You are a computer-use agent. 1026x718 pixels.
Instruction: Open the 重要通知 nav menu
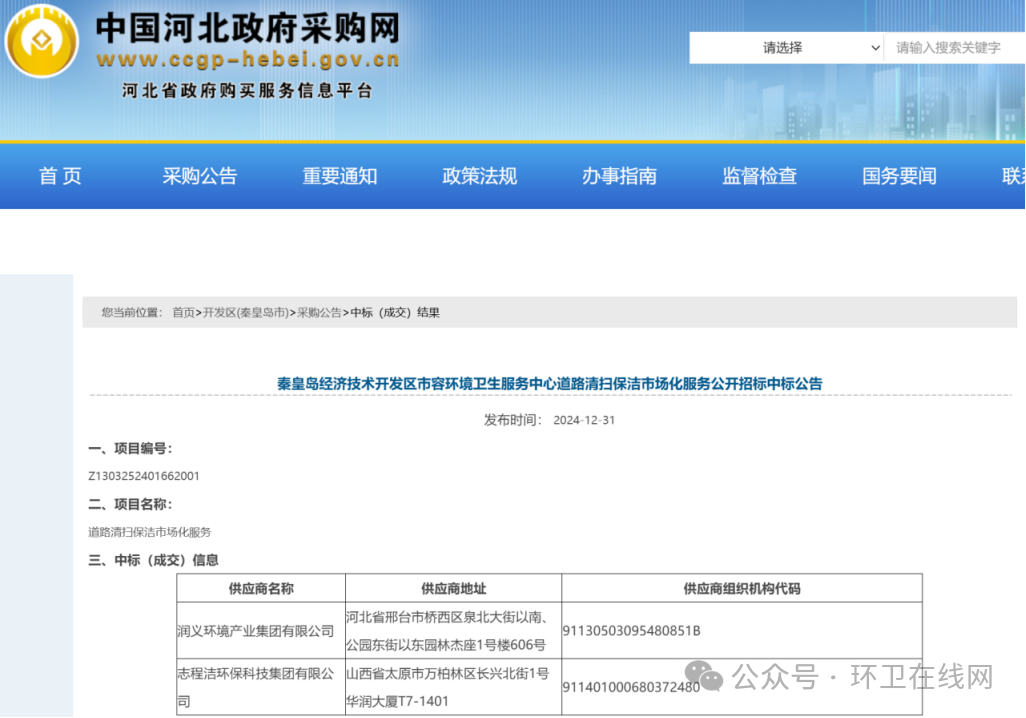point(340,176)
